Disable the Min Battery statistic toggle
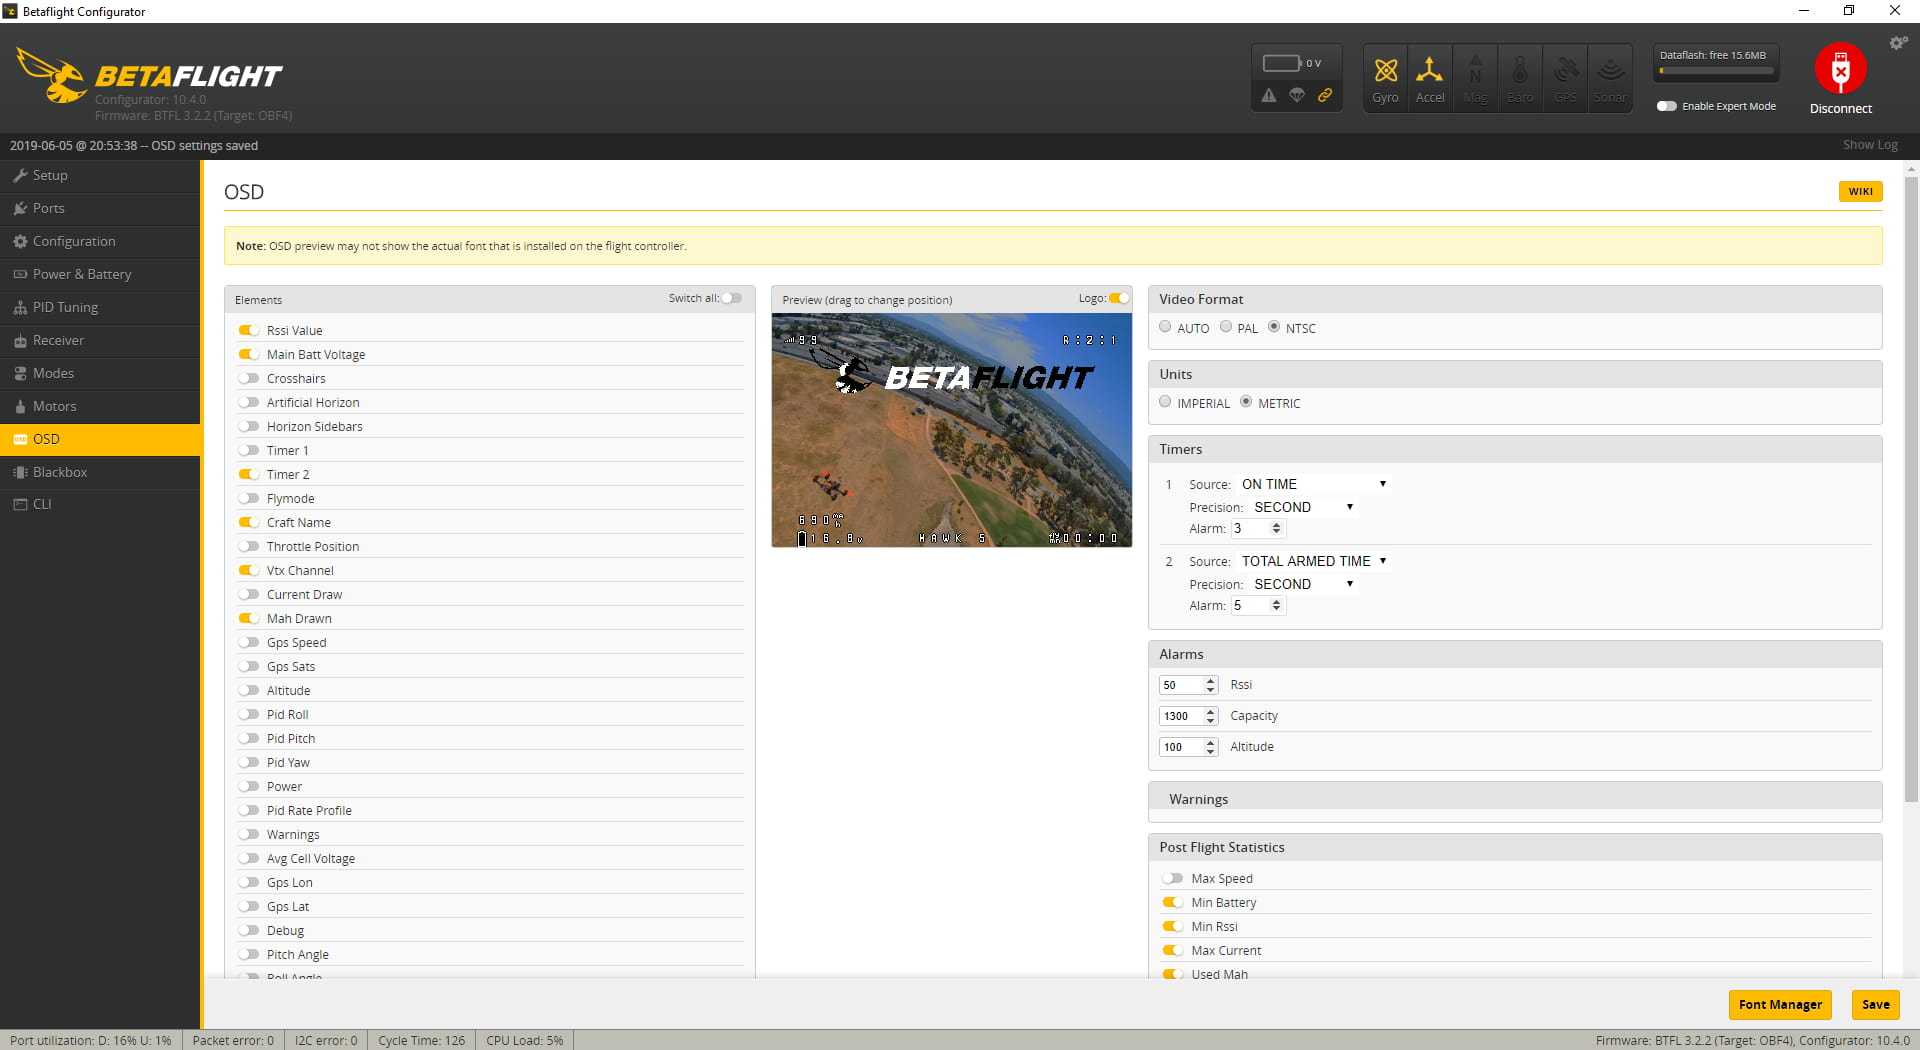This screenshot has height=1050, width=1920. pyautogui.click(x=1172, y=902)
